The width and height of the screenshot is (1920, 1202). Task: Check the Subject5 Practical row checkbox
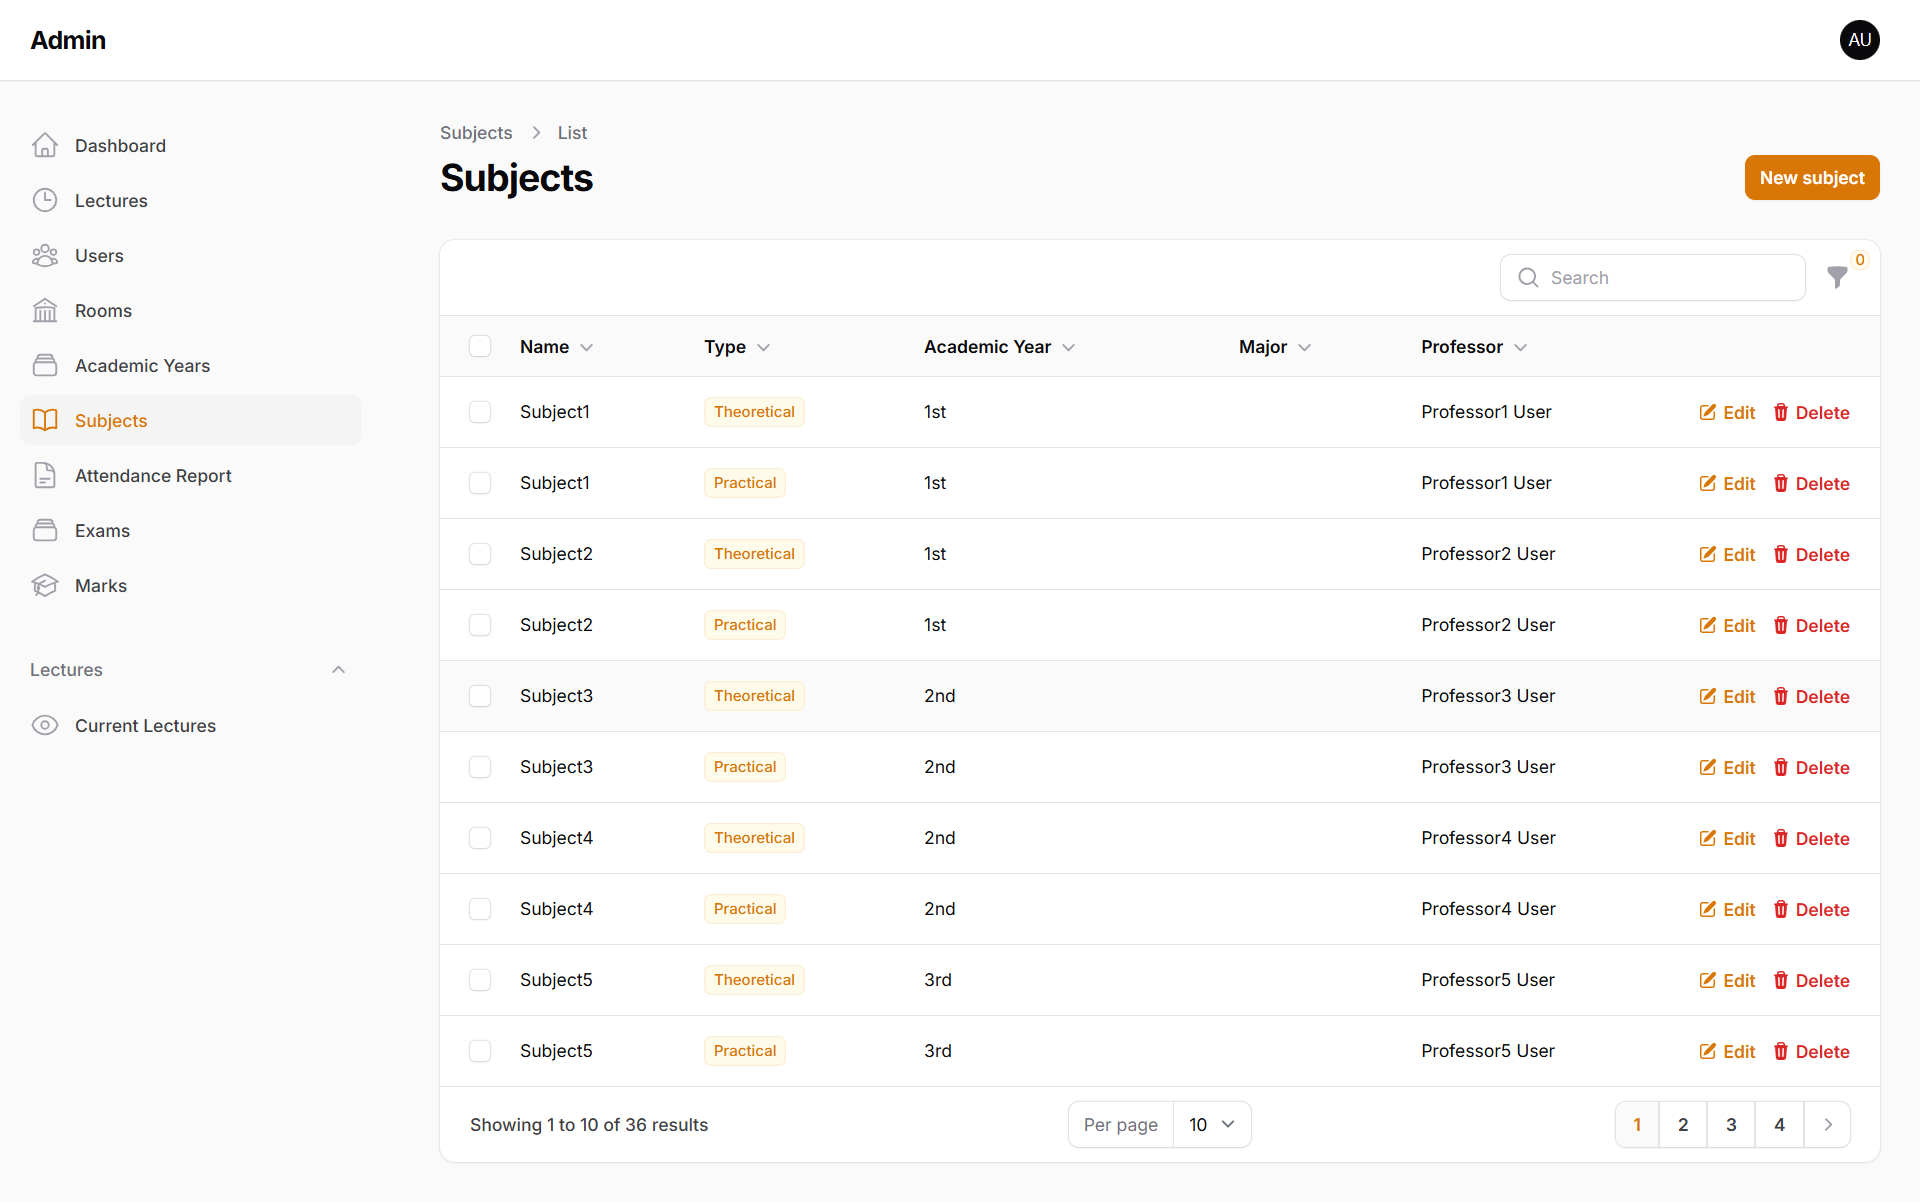(x=480, y=1051)
